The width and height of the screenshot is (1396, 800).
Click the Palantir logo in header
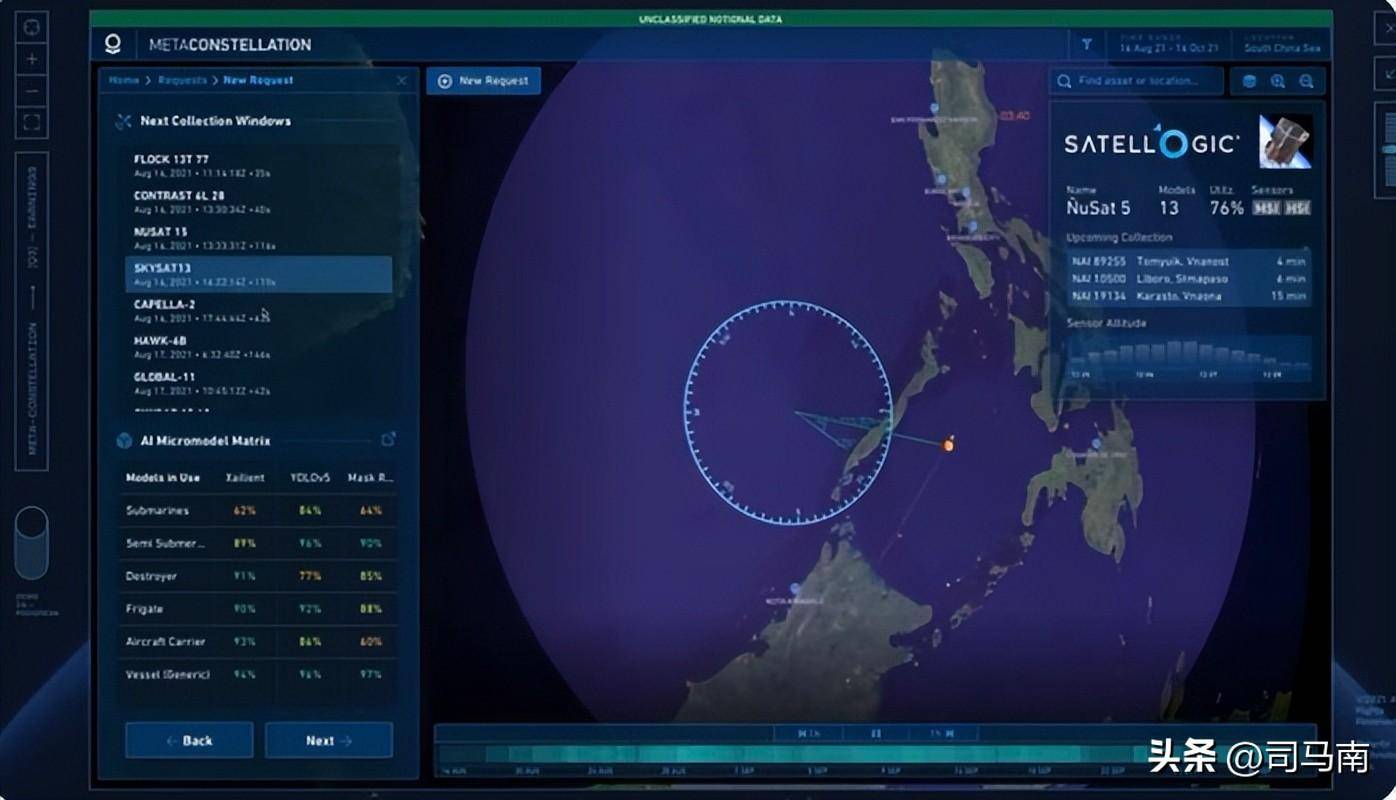coord(113,44)
